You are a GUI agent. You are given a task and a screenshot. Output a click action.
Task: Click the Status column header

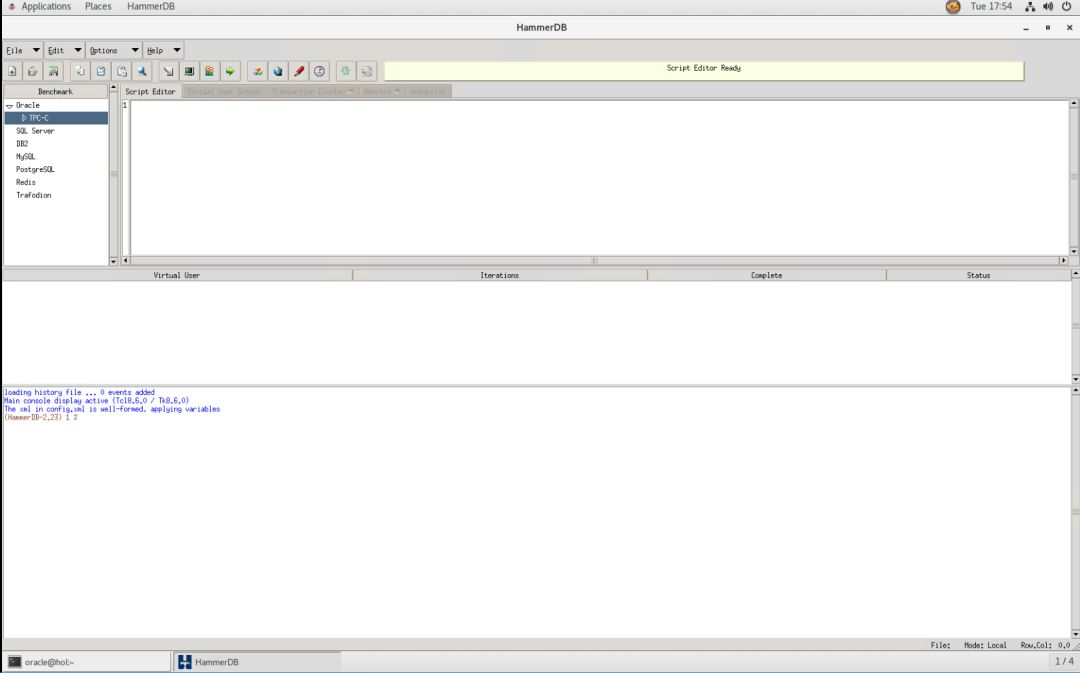pyautogui.click(x=978, y=276)
